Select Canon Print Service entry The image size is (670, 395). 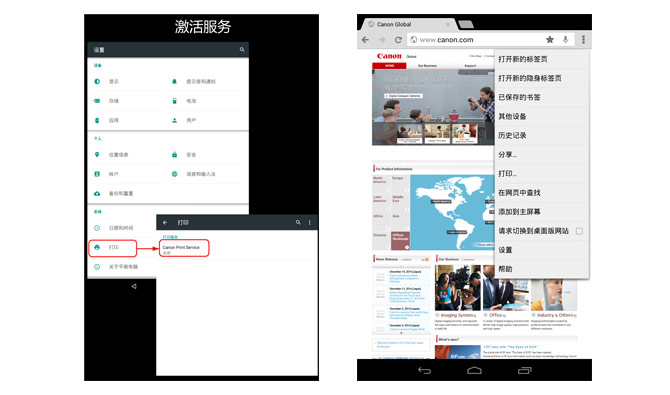[x=184, y=248]
